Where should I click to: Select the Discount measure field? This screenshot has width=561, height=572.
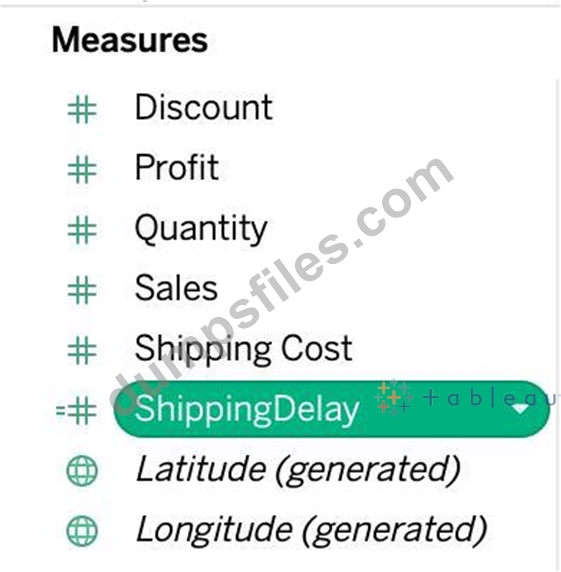204,107
